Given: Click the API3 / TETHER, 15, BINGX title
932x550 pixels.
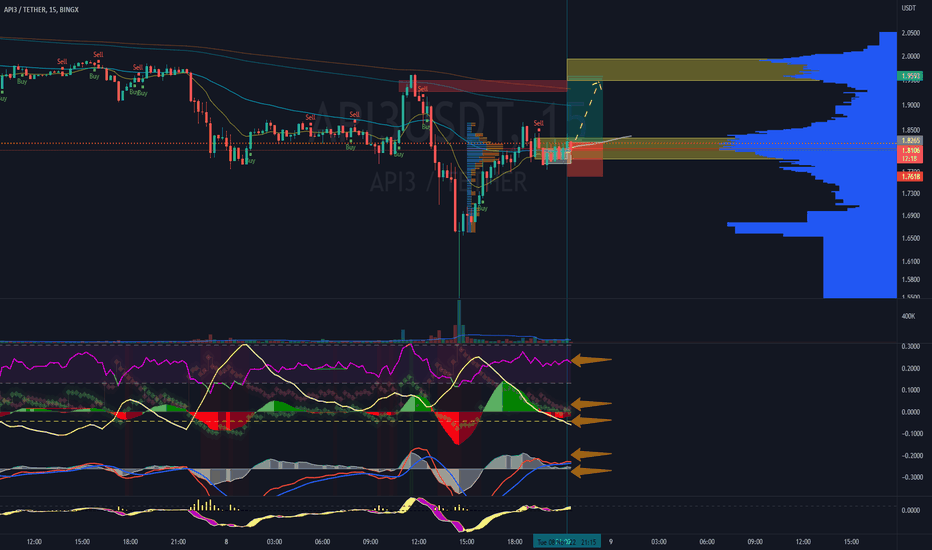Looking at the screenshot, I should [41, 10].
